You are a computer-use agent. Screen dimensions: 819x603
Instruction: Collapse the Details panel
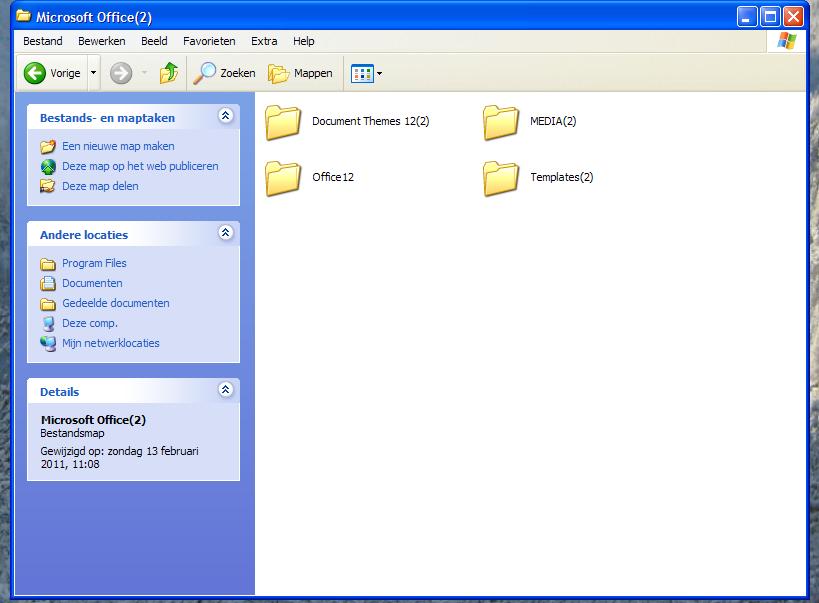point(226,389)
